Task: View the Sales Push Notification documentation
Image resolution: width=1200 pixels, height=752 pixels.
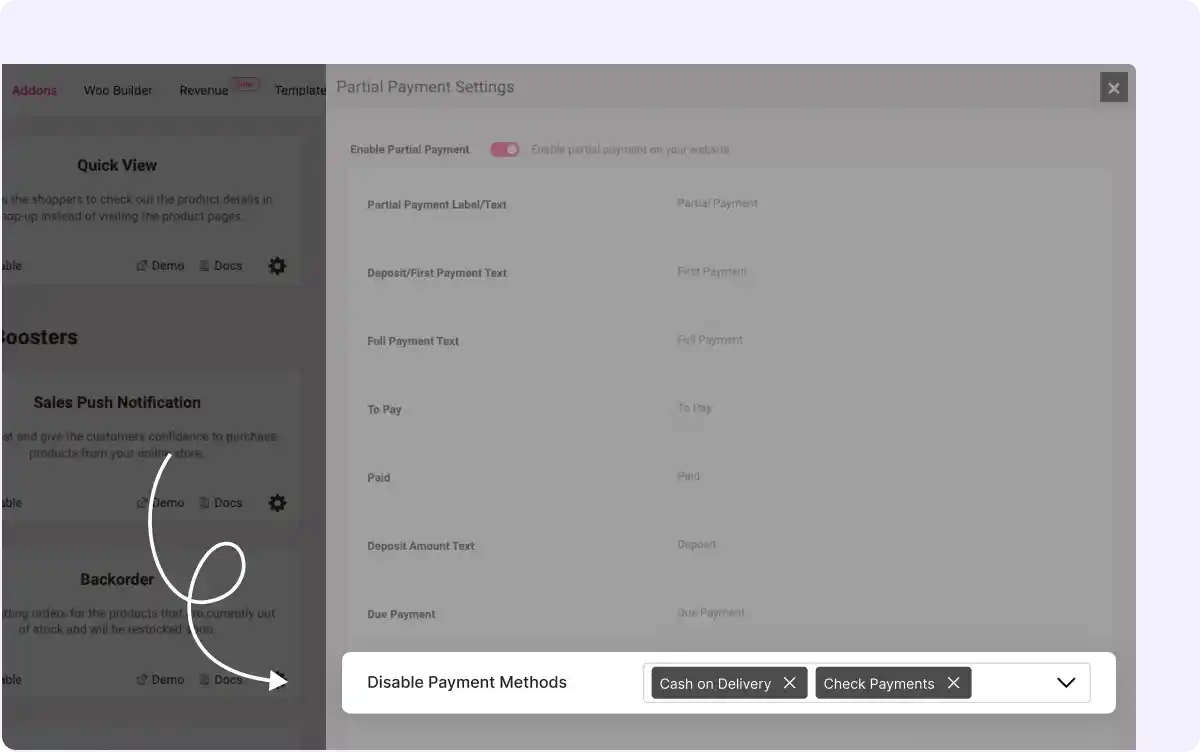Action: (x=221, y=502)
